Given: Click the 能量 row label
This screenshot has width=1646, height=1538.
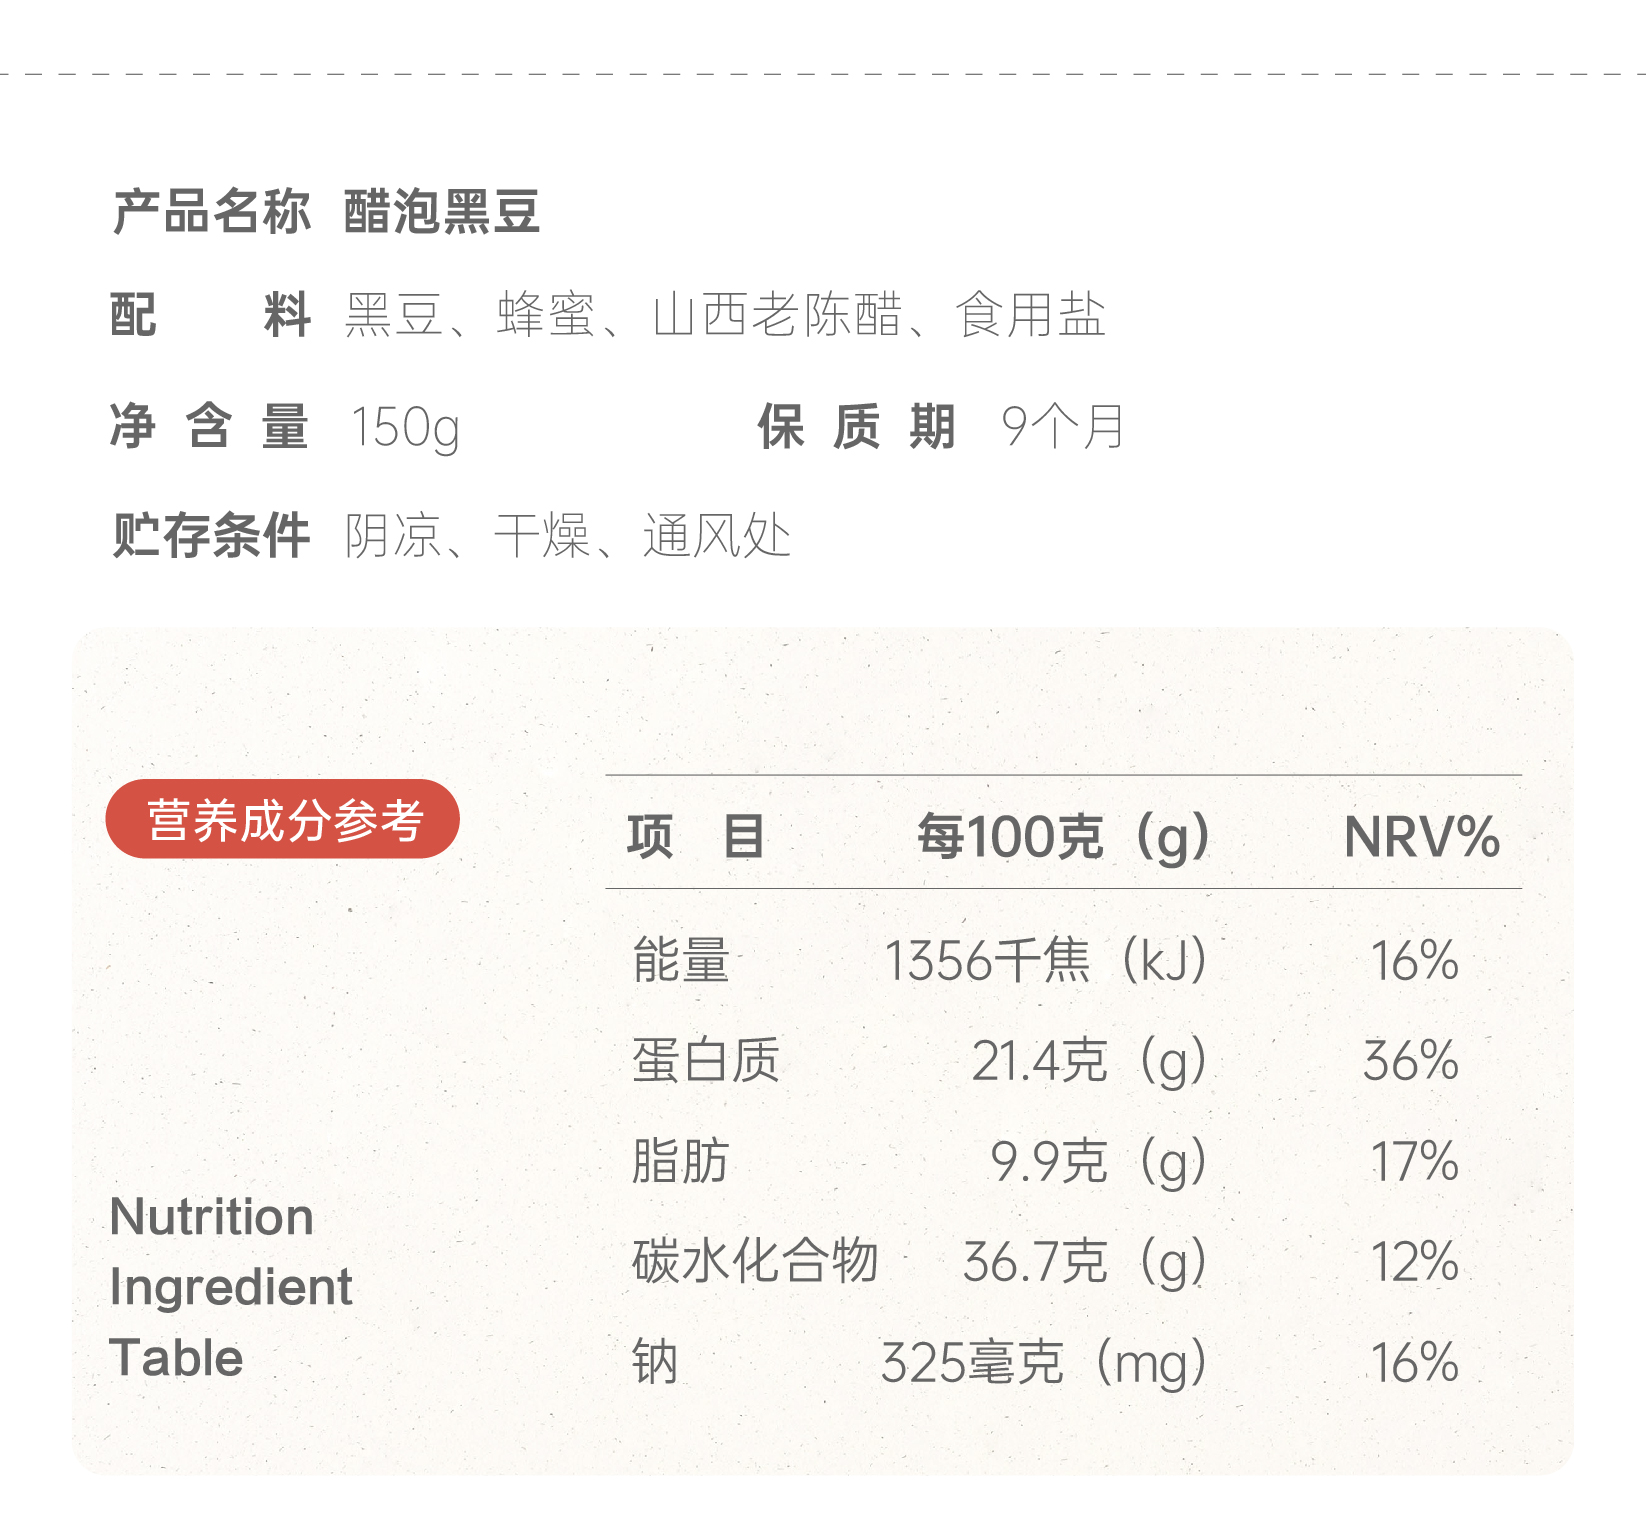Looking at the screenshot, I should [681, 960].
